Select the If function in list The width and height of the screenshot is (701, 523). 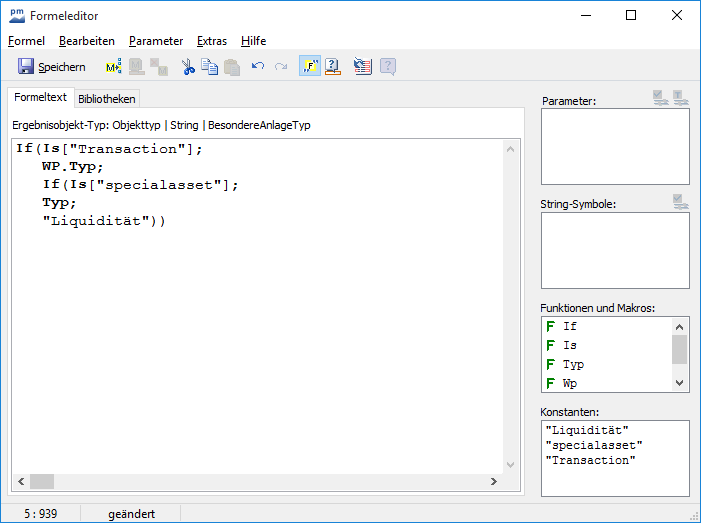[x=569, y=327]
